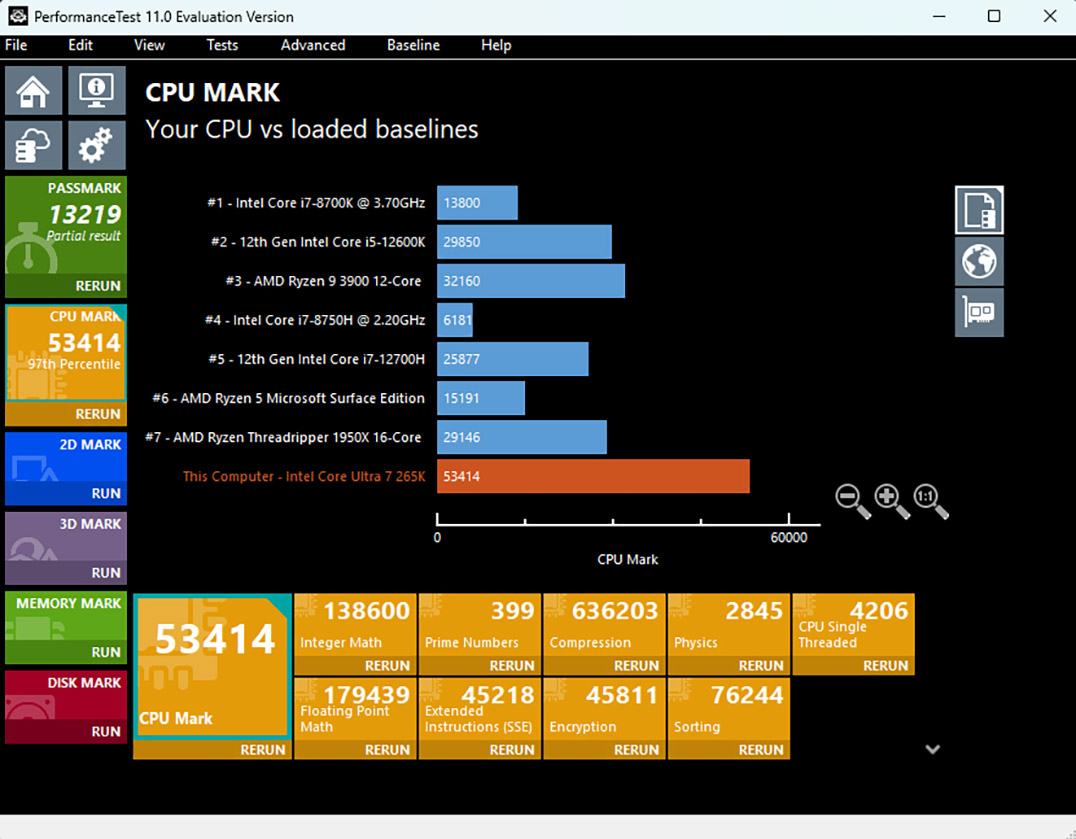Screen dimensions: 1076x839
Task: Open the Home screen
Action: 33,91
